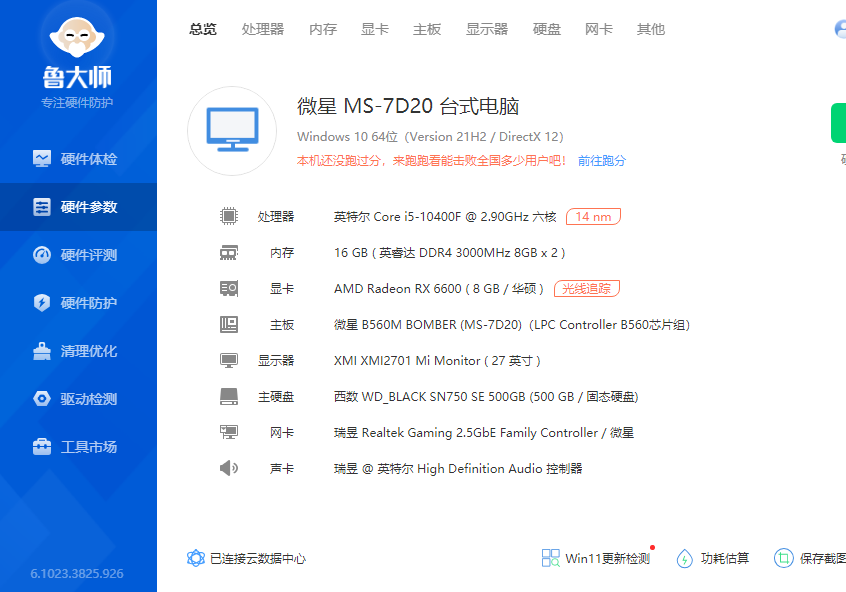
Task: Click the 鲁大师 mascot logo
Action: 77,36
